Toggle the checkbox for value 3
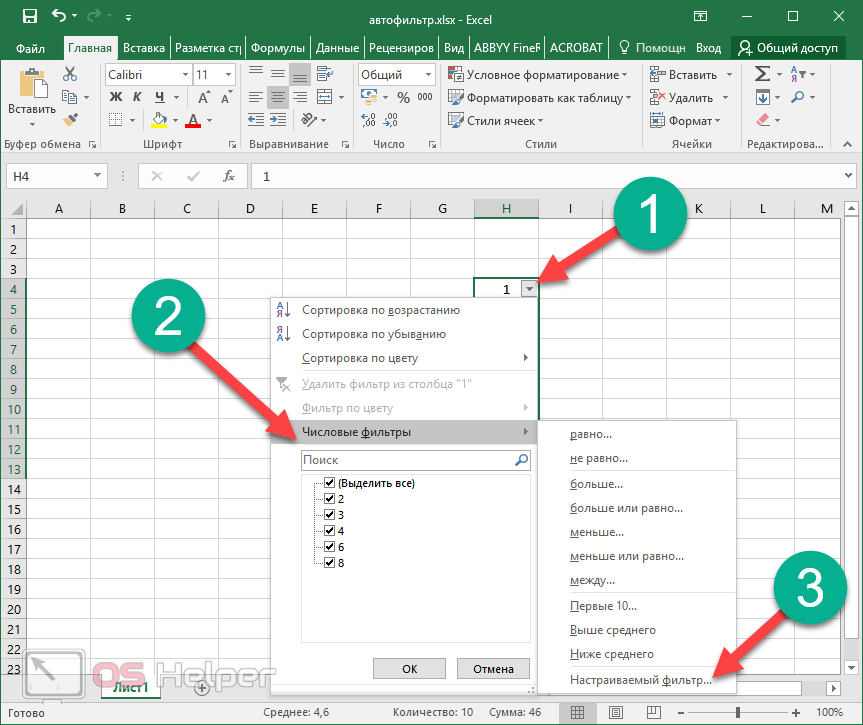Screen dimensions: 863x725 (330, 515)
